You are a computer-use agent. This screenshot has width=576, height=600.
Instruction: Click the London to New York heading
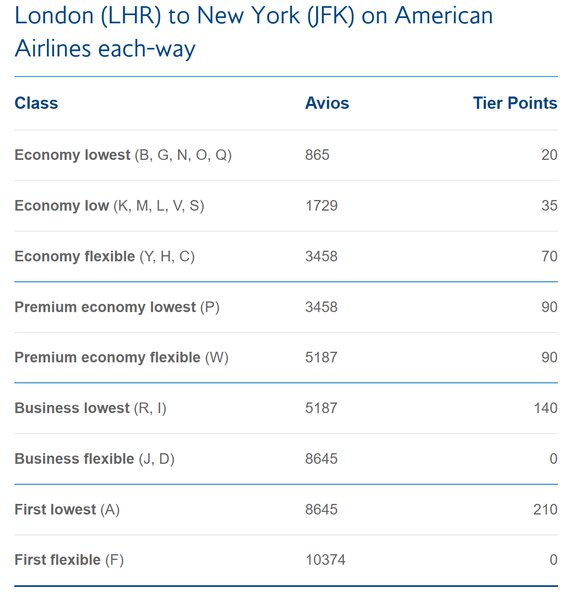(x=254, y=32)
